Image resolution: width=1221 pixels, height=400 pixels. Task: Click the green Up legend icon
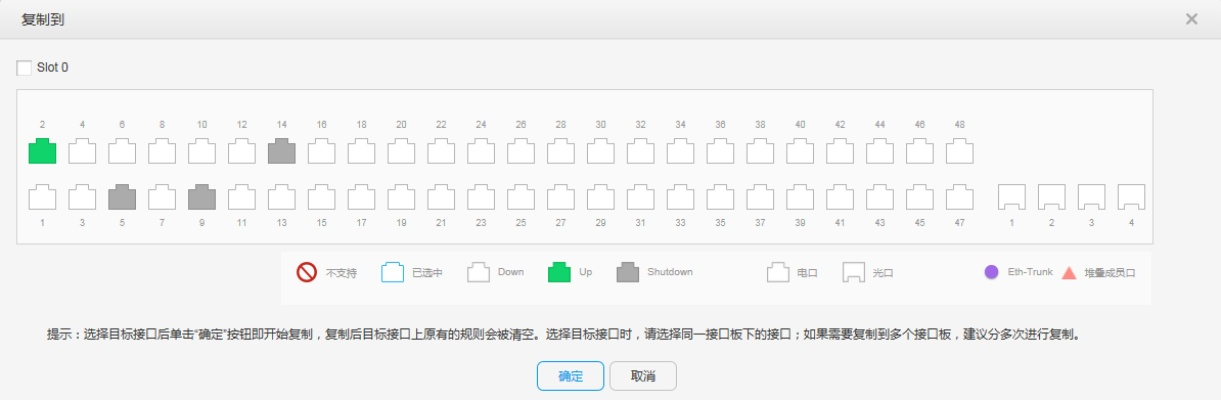click(x=560, y=272)
